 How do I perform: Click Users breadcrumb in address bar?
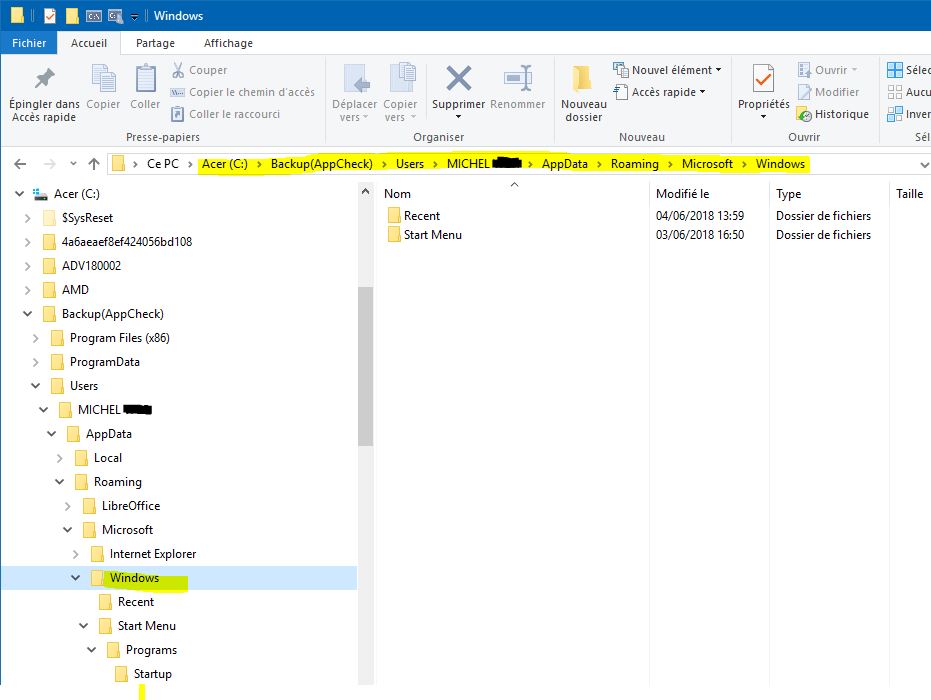[x=410, y=164]
